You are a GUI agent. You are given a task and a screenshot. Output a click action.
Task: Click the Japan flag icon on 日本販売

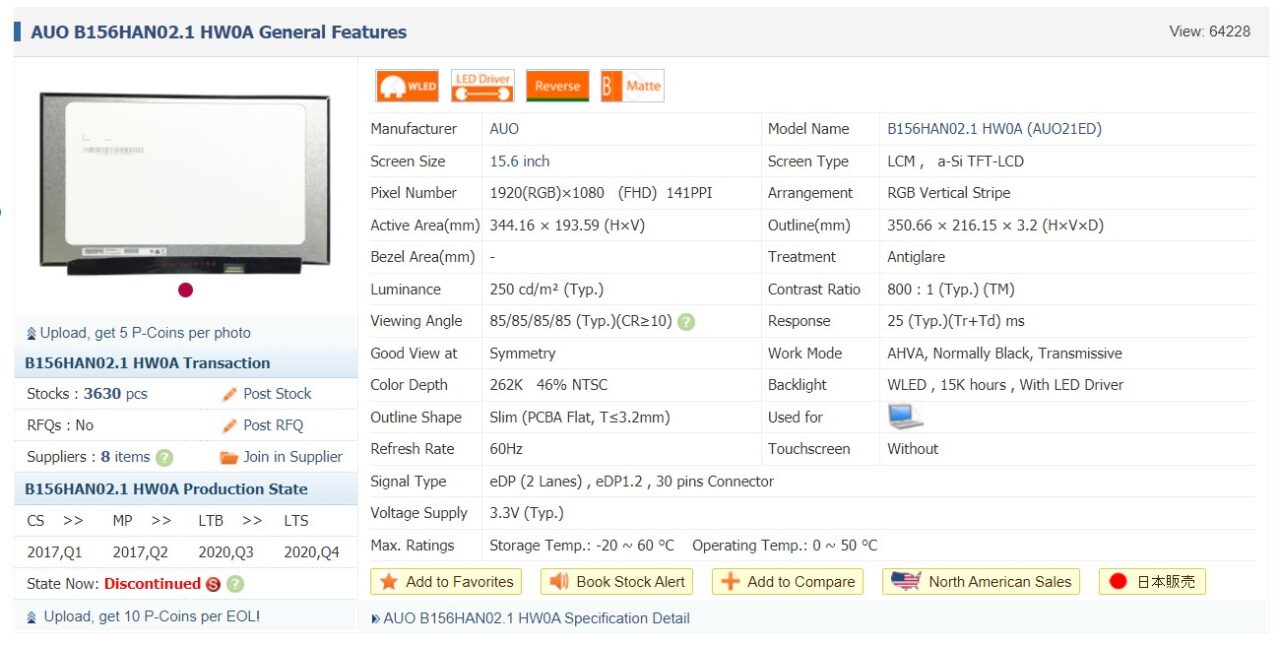[x=1118, y=582]
